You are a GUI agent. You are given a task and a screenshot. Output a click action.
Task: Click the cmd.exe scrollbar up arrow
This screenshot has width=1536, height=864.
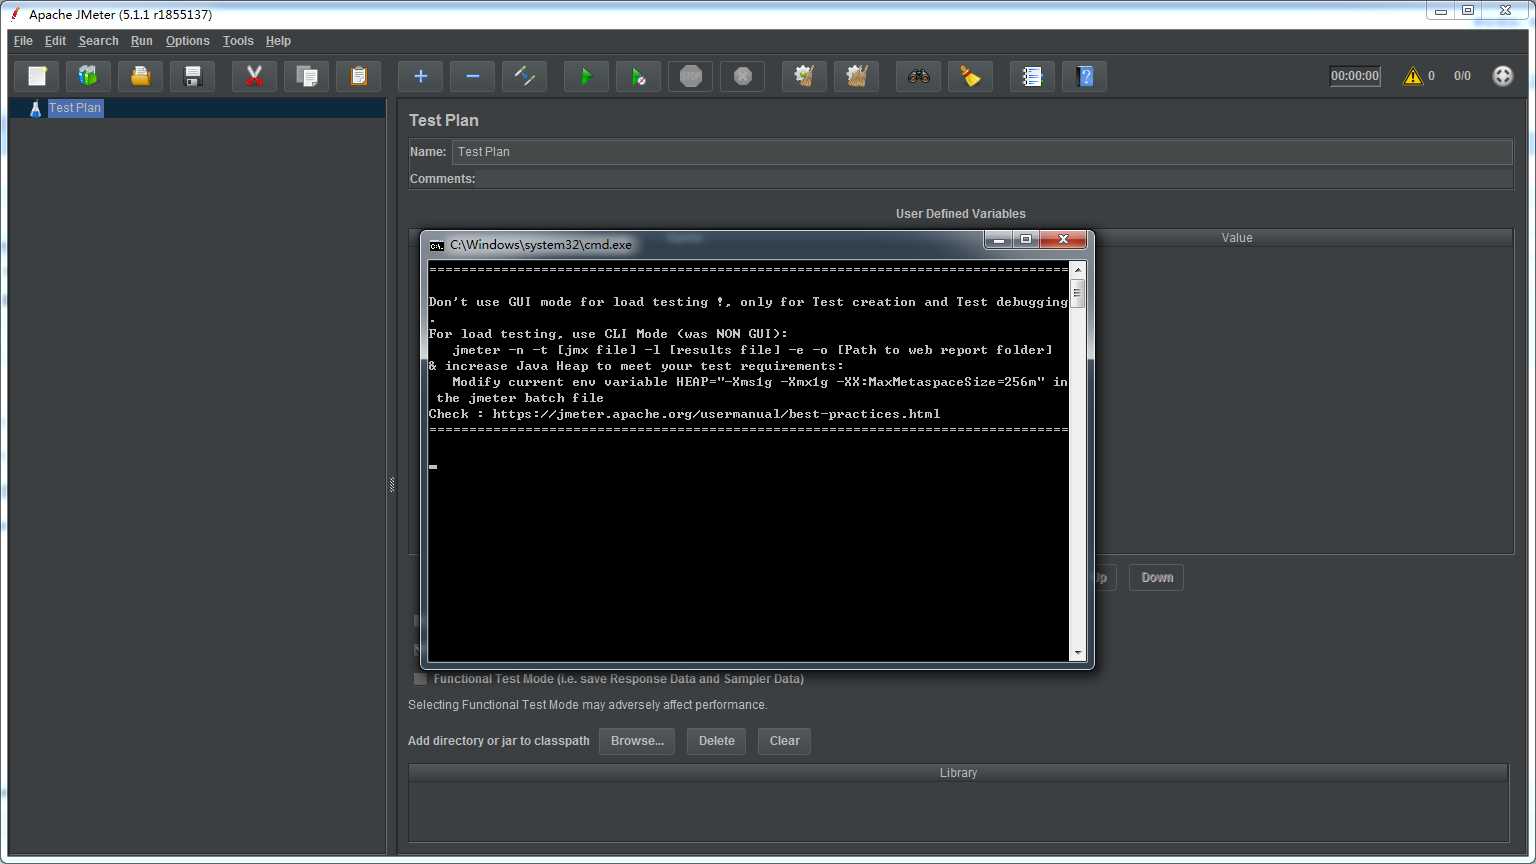tap(1078, 269)
